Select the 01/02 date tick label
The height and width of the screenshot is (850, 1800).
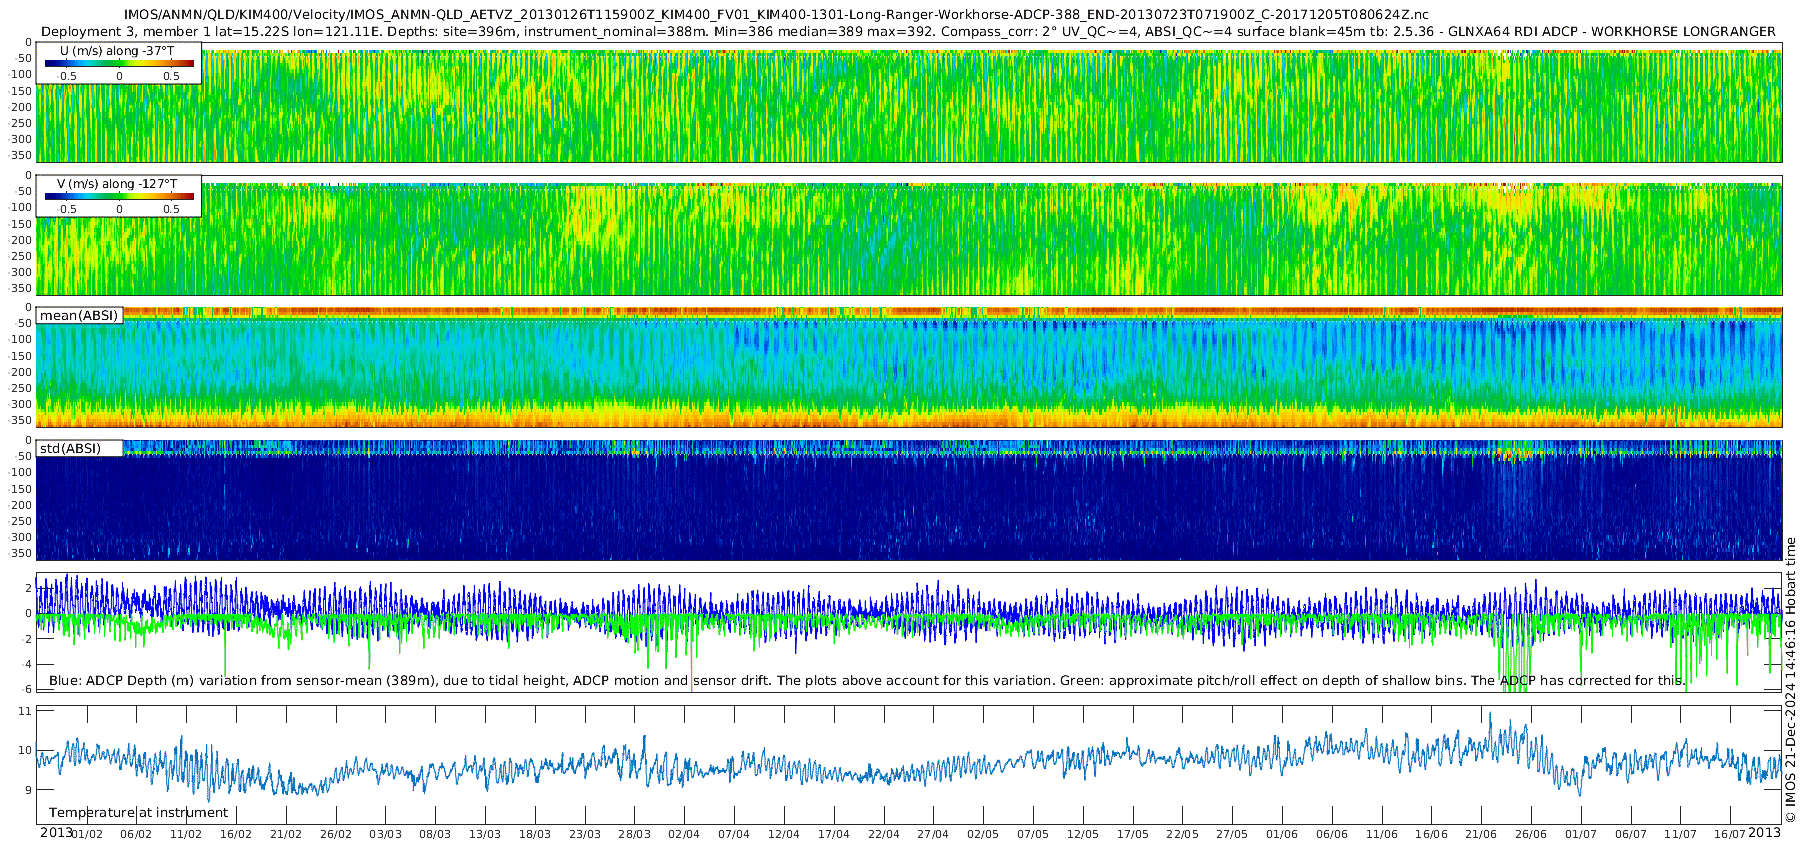coord(86,835)
